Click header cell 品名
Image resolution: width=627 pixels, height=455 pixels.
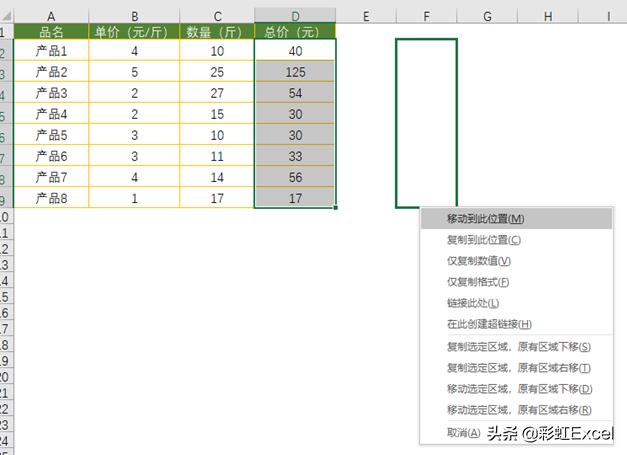(x=51, y=32)
